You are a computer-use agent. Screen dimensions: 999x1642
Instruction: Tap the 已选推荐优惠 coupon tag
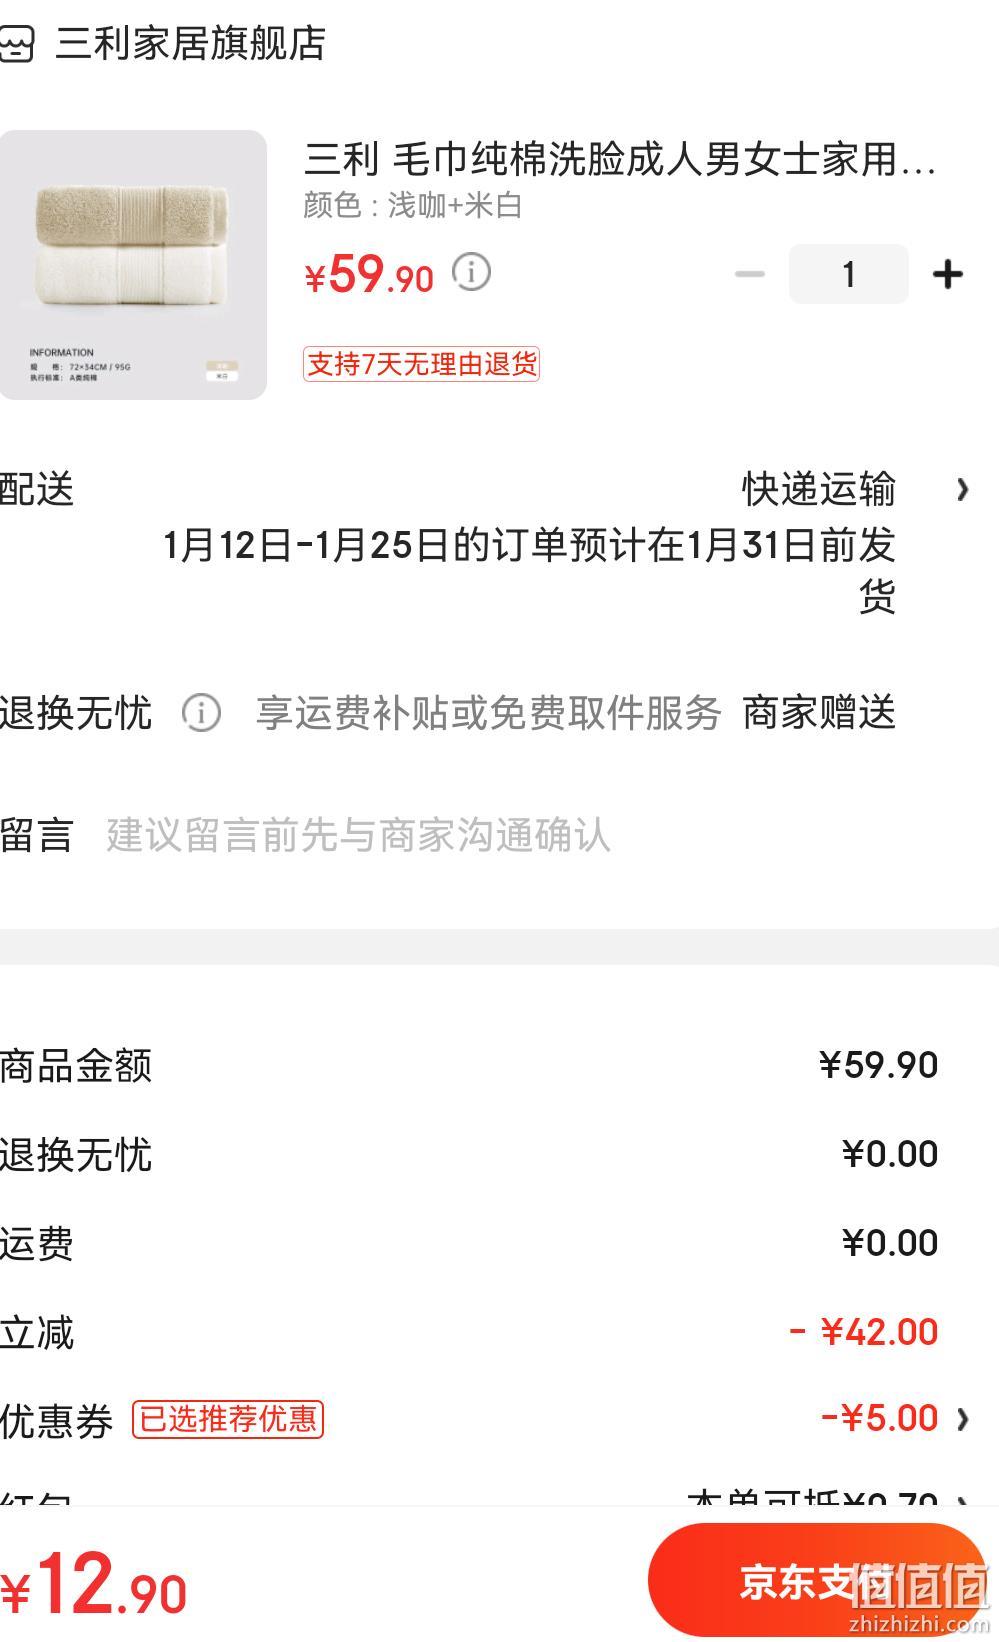(x=228, y=1419)
